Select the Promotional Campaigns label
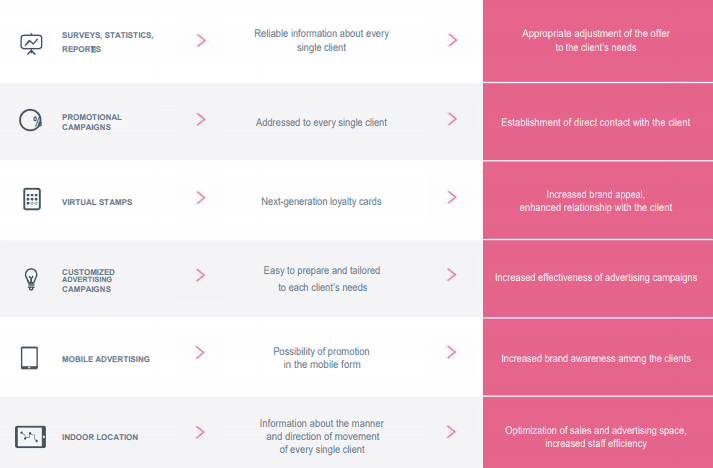The height and width of the screenshot is (468, 713). [x=92, y=122]
